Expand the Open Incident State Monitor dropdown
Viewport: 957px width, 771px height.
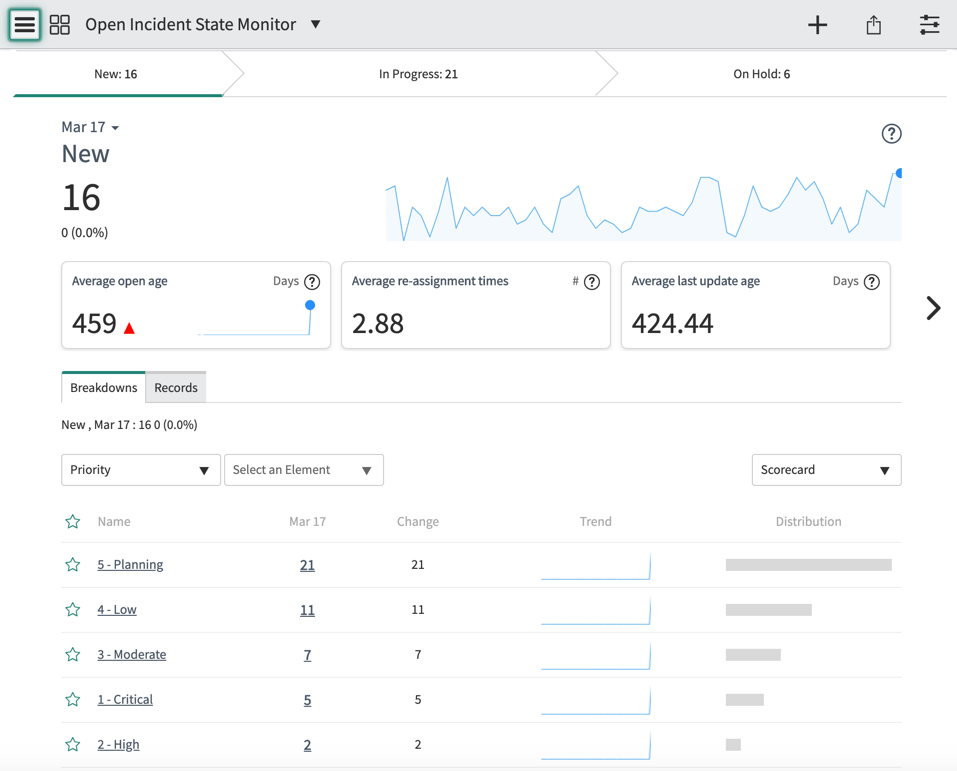coord(316,24)
